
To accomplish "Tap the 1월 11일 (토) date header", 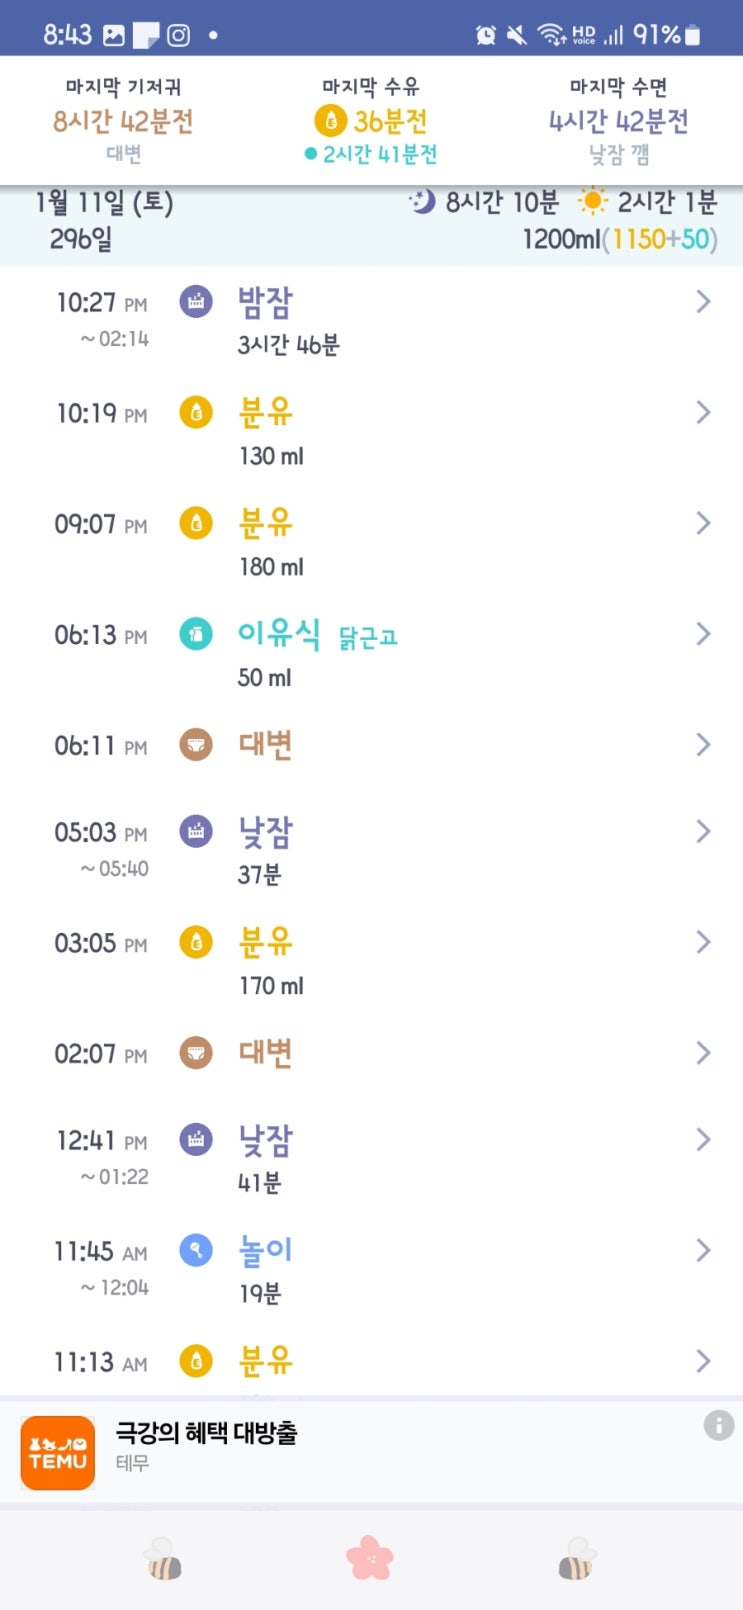I will point(104,203).
